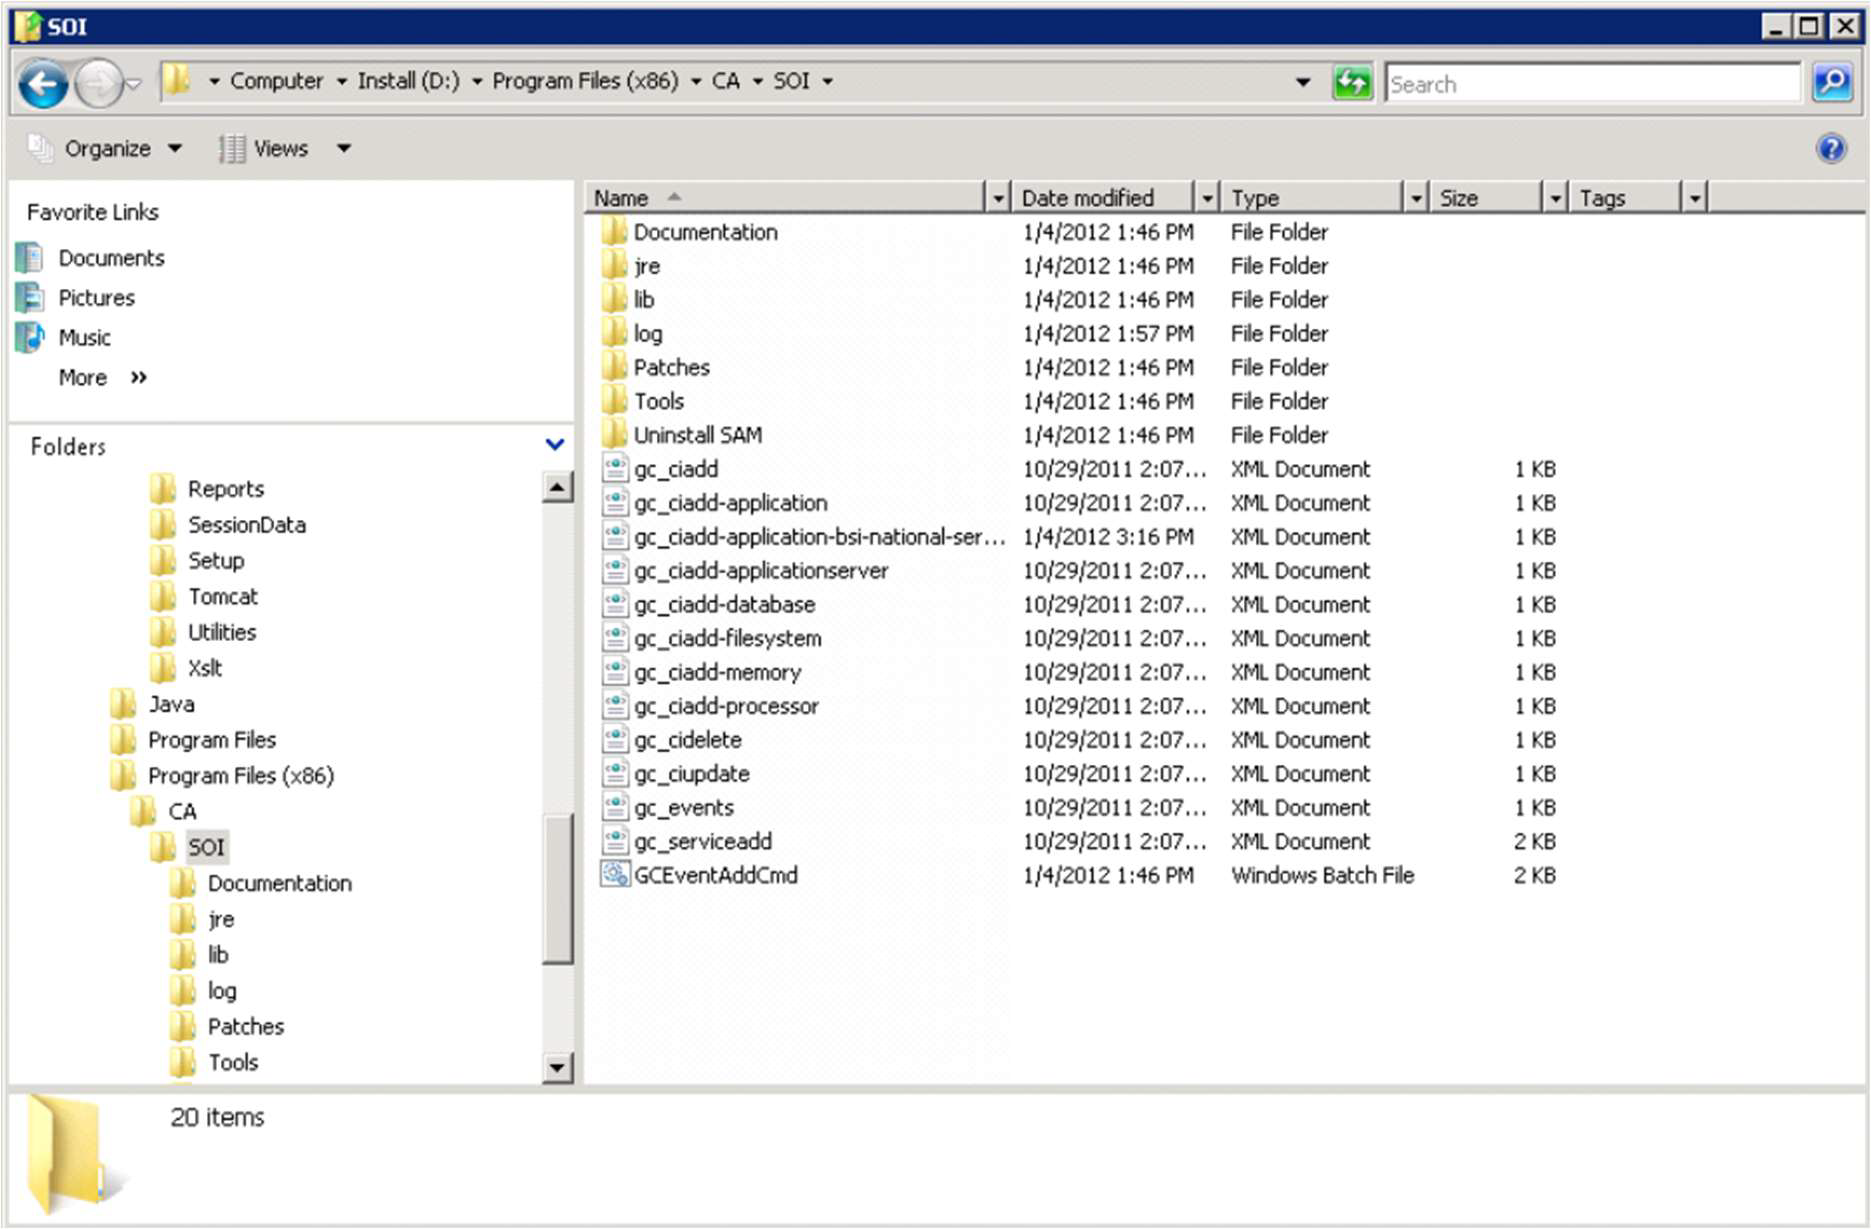Click the green Refresh icon

(x=1352, y=83)
